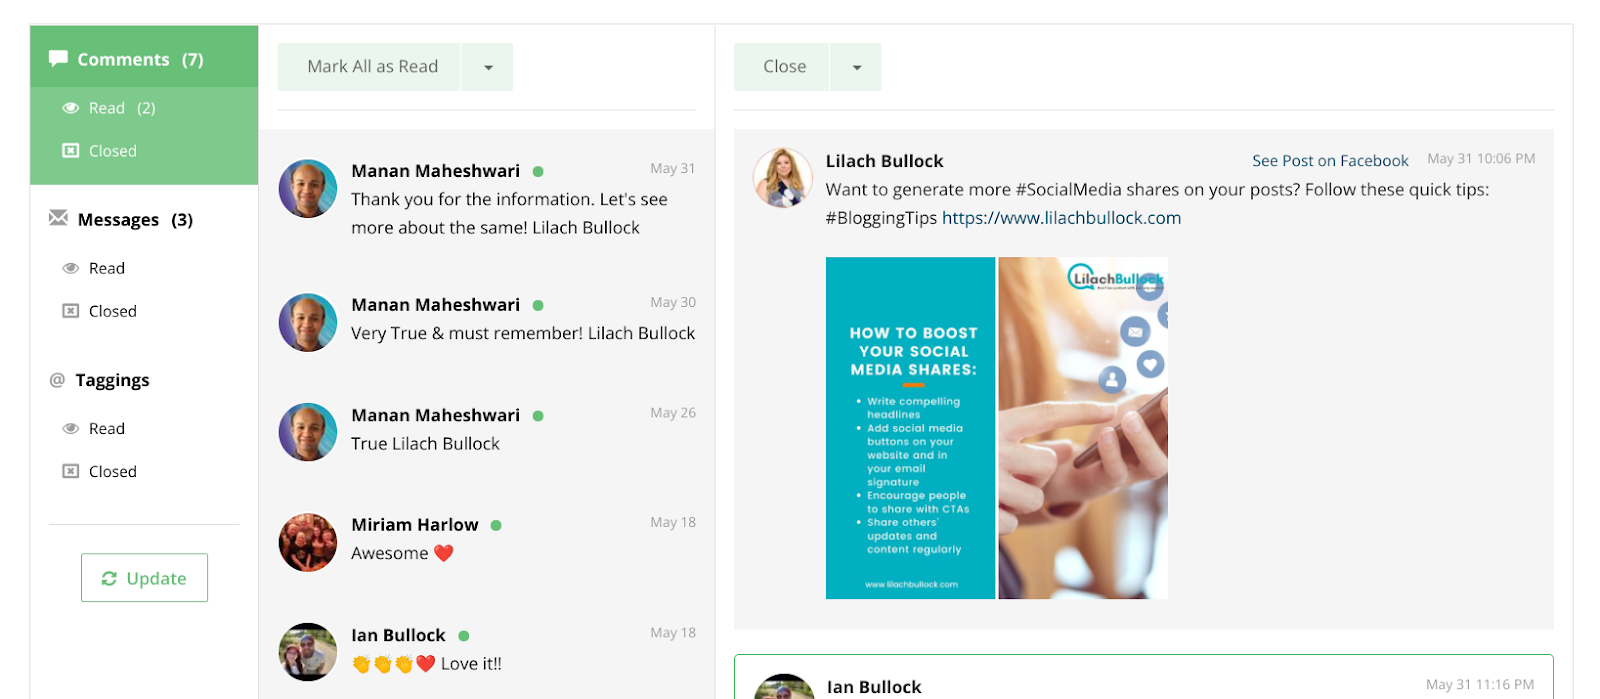Click the Messages envelope icon
The image size is (1600, 699).
[58, 218]
